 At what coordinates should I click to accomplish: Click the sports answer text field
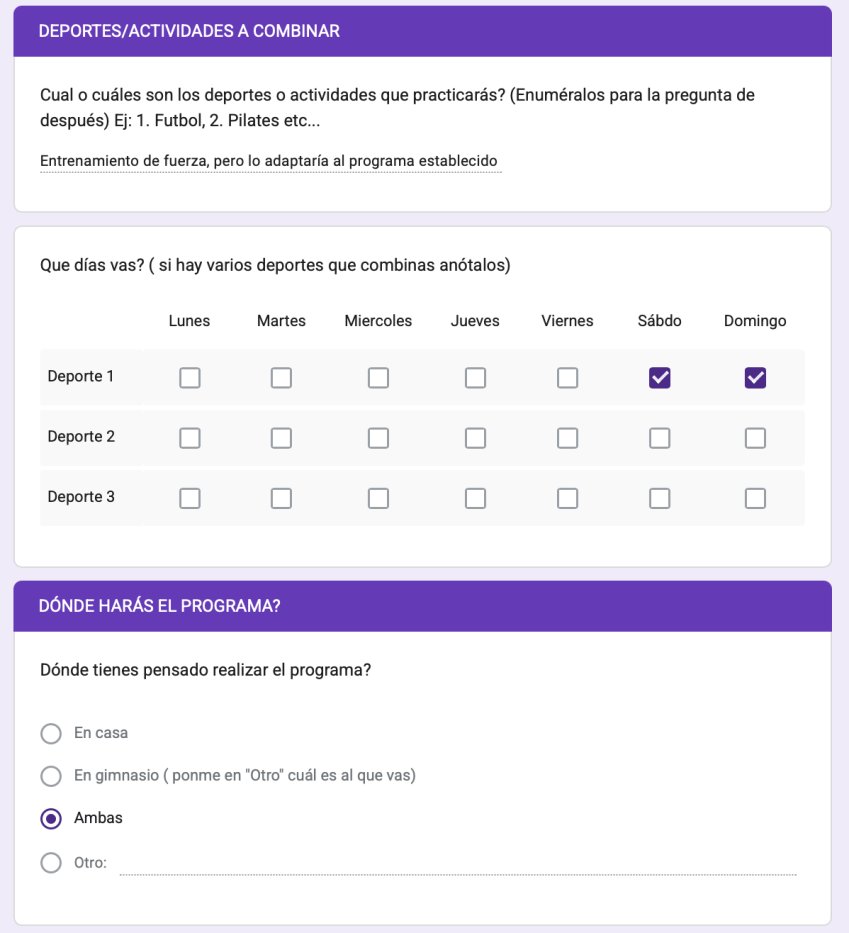pyautogui.click(x=270, y=161)
